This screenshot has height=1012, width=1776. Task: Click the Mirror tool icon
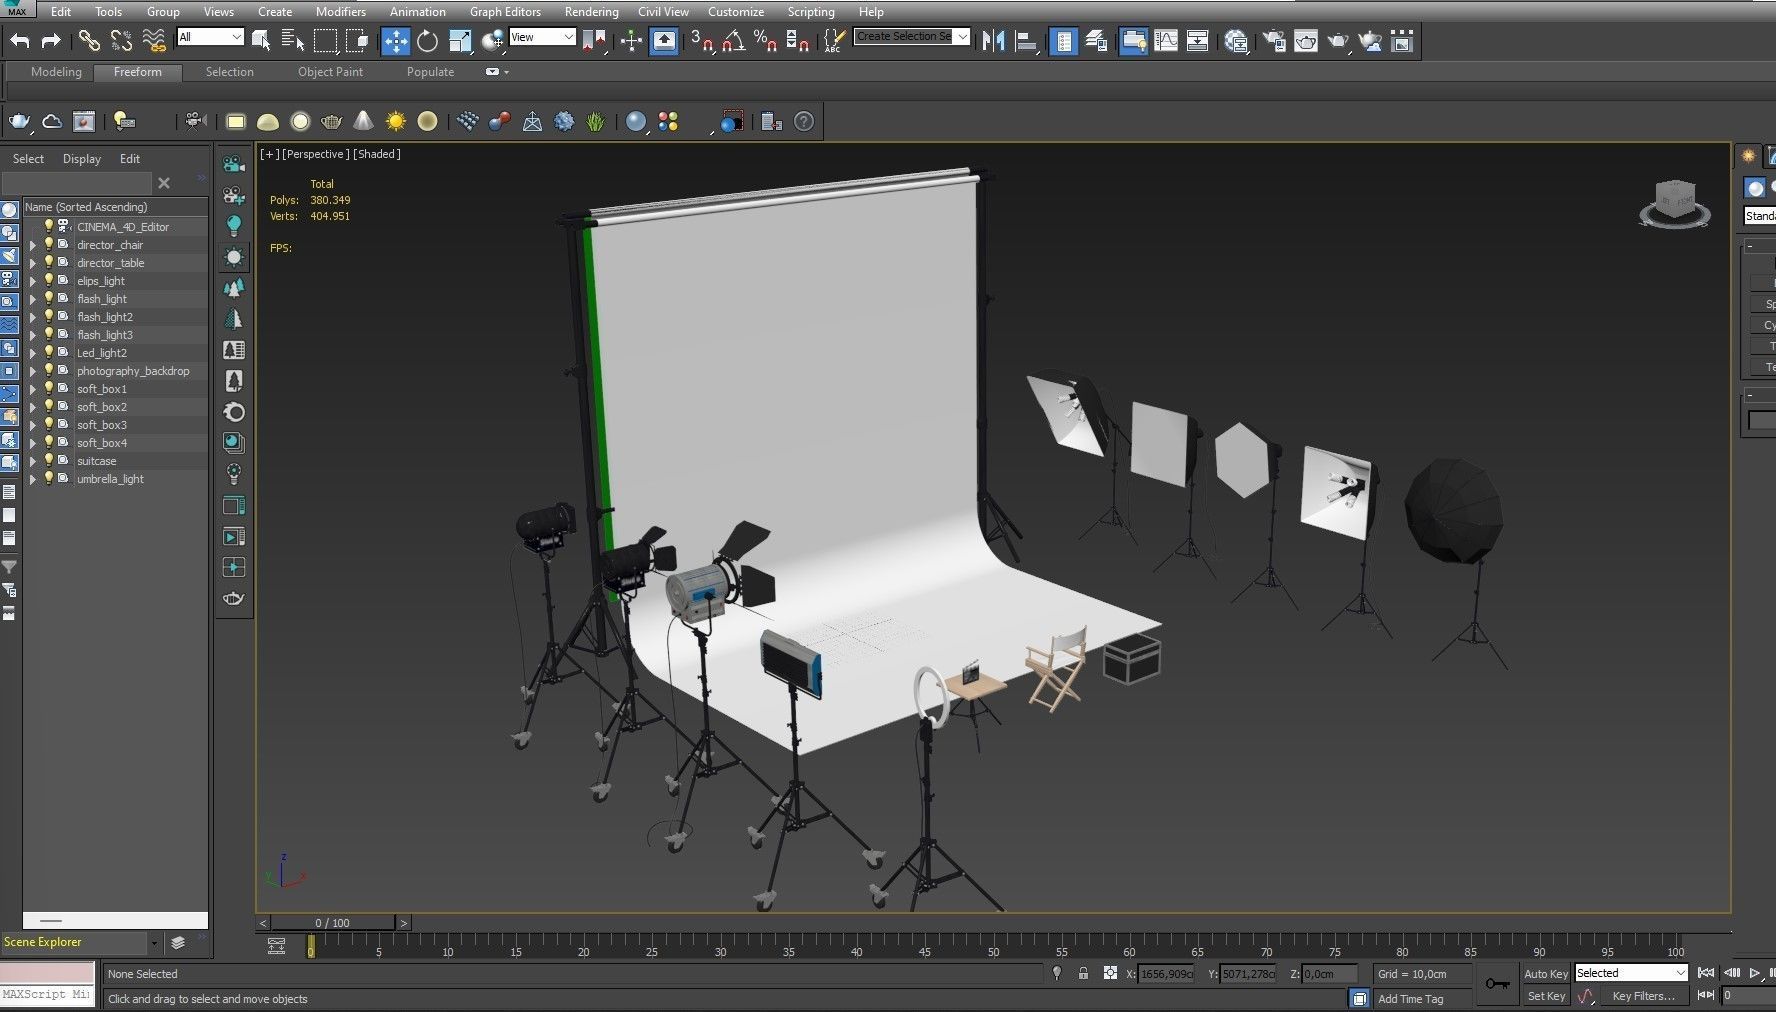pyautogui.click(x=994, y=41)
